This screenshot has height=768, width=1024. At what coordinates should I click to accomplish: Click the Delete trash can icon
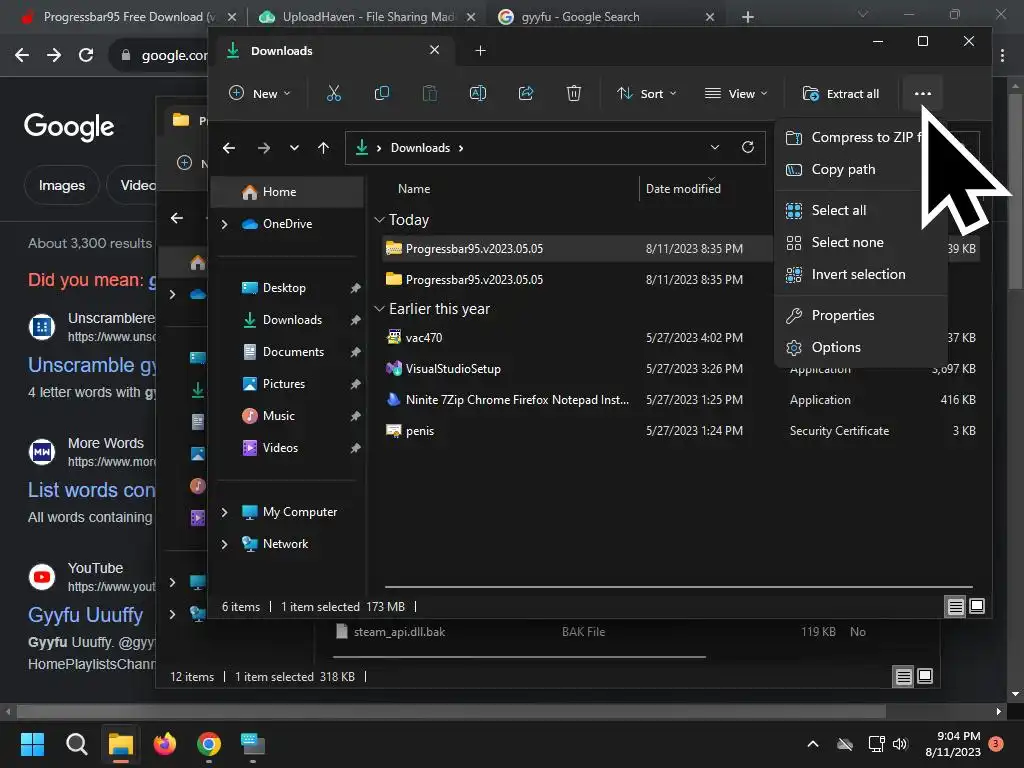pyautogui.click(x=573, y=93)
